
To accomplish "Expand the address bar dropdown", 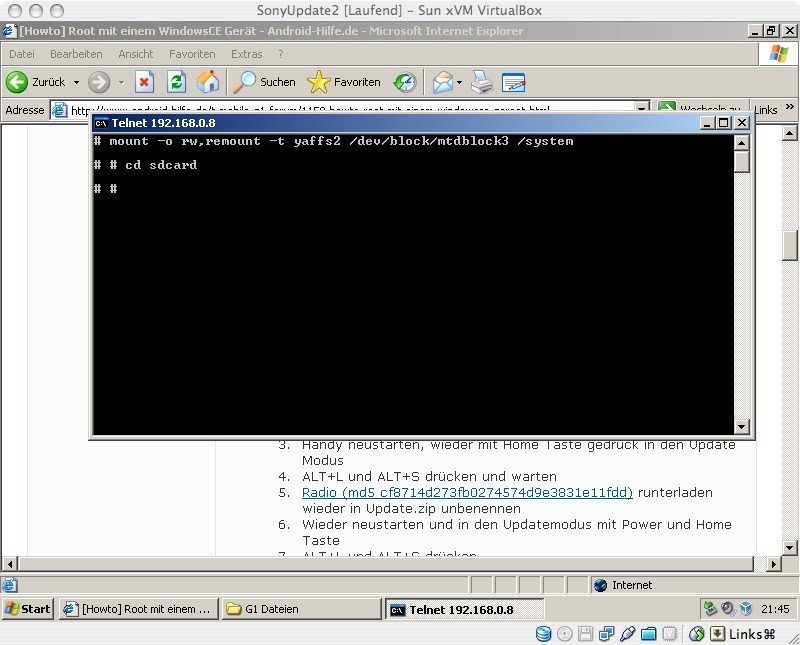I will pyautogui.click(x=642, y=107).
